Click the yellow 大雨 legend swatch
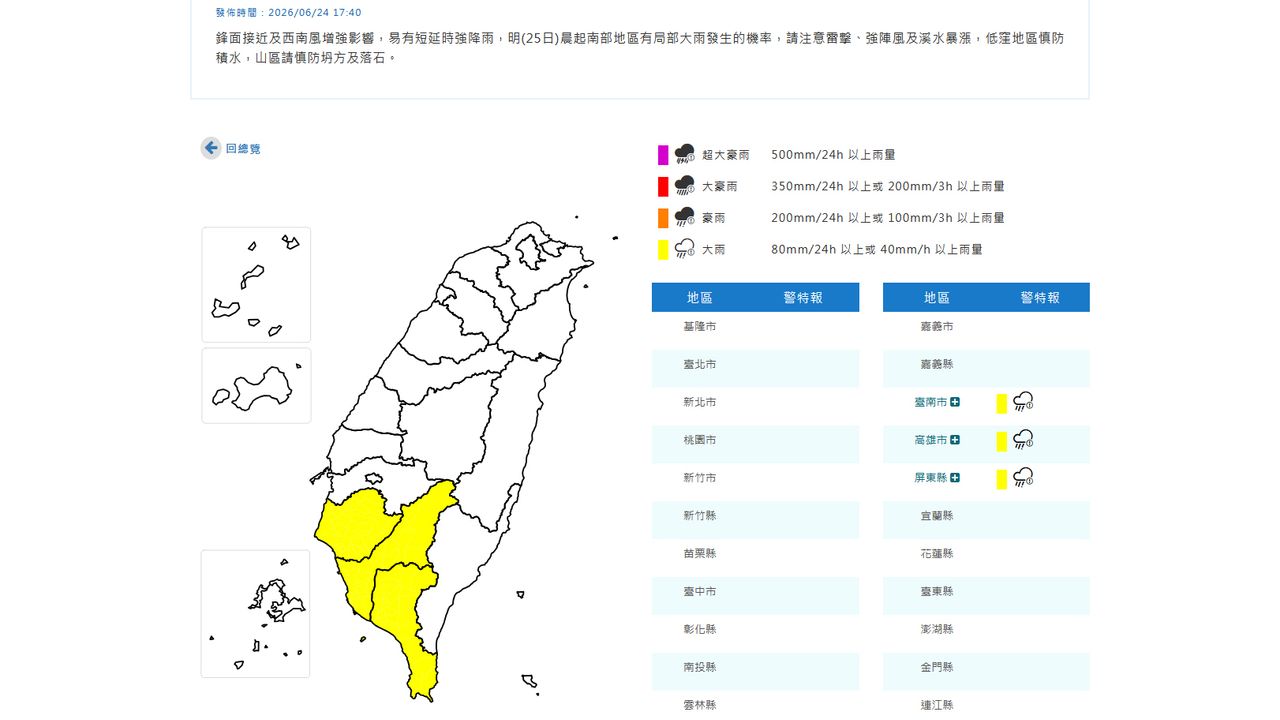Screen dimensions: 1280x720 663,250
